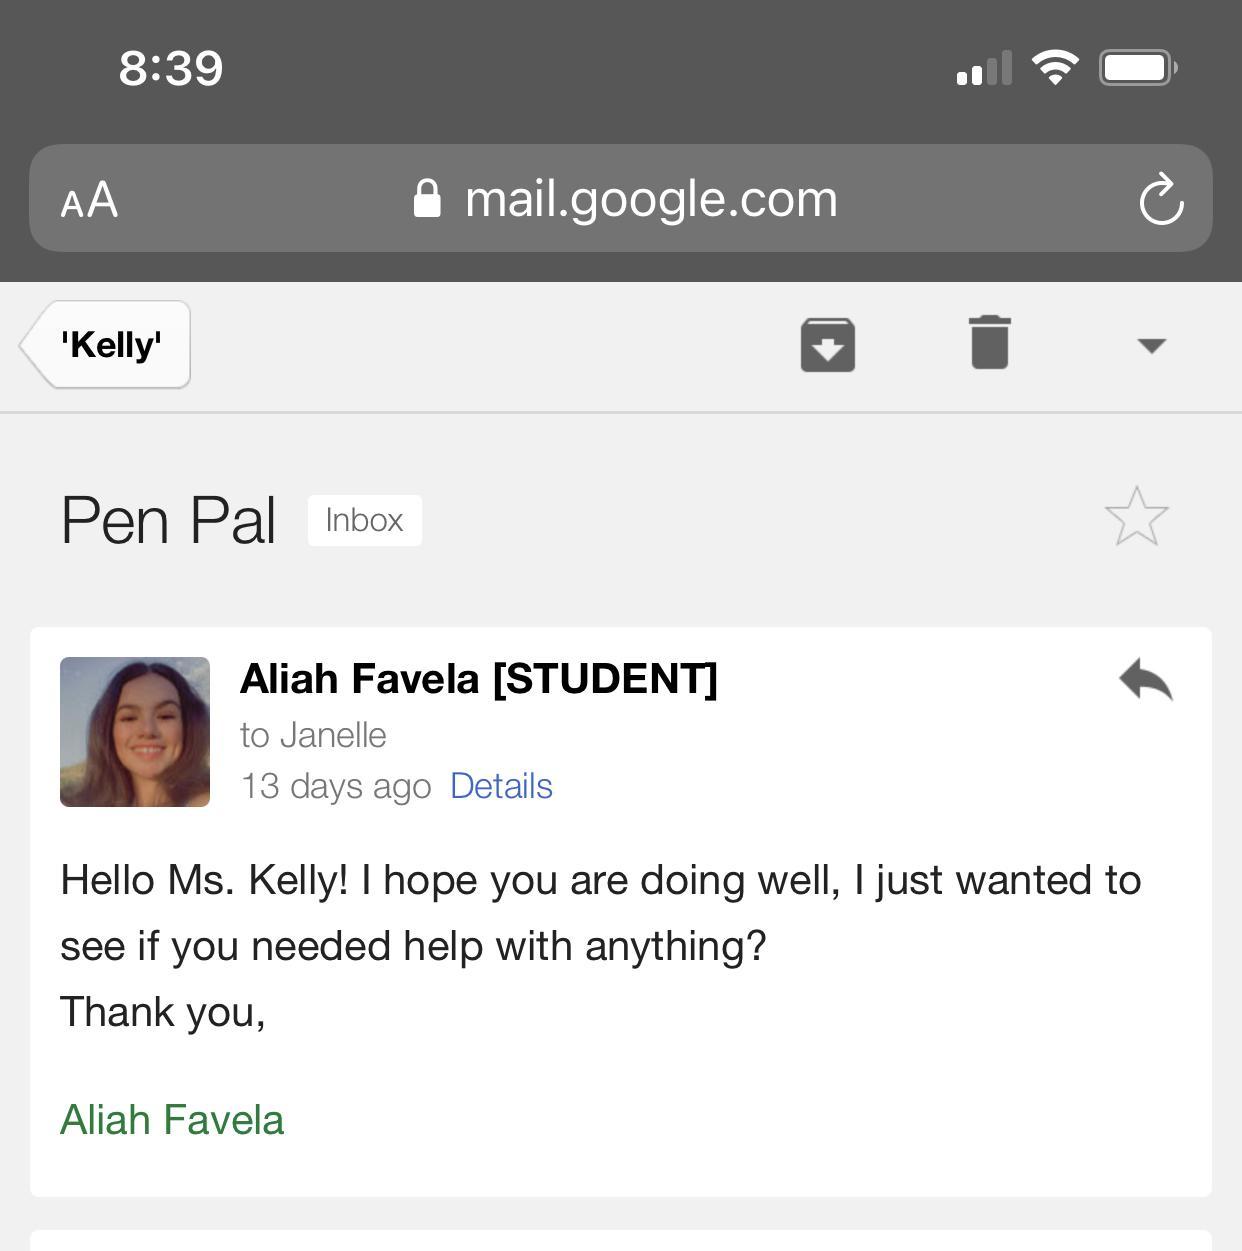Star the Pen Pal conversation
Screen dimensions: 1242x1251
[x=1136, y=518]
